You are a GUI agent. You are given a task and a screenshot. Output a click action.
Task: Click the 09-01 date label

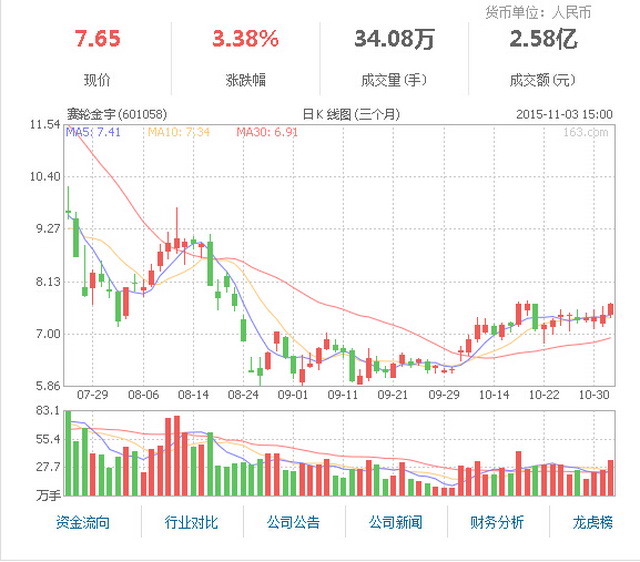(293, 395)
